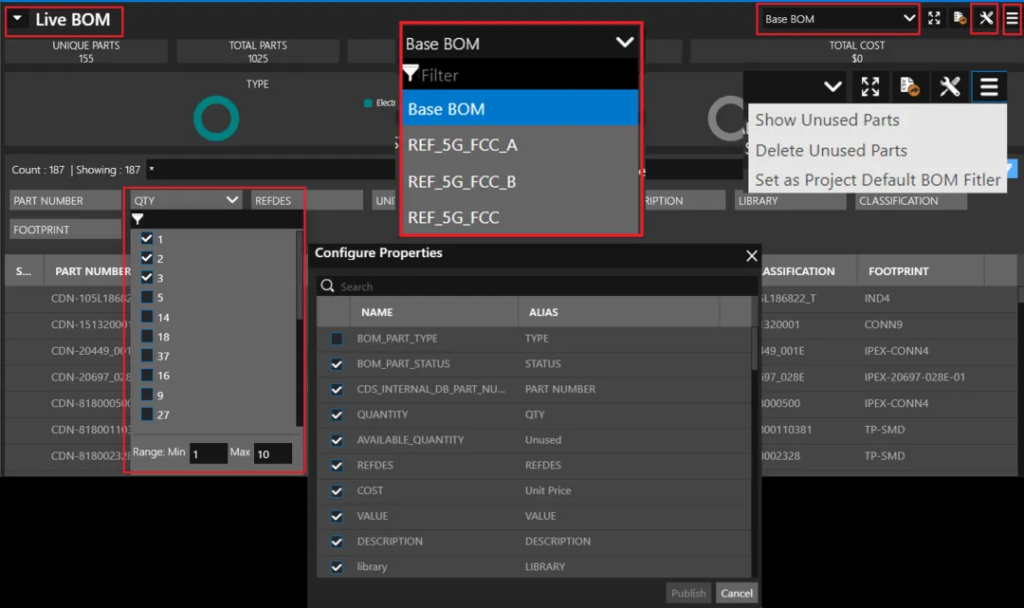Click the funnel icon atop the QTY value list
The image size is (1024, 608).
point(138,219)
